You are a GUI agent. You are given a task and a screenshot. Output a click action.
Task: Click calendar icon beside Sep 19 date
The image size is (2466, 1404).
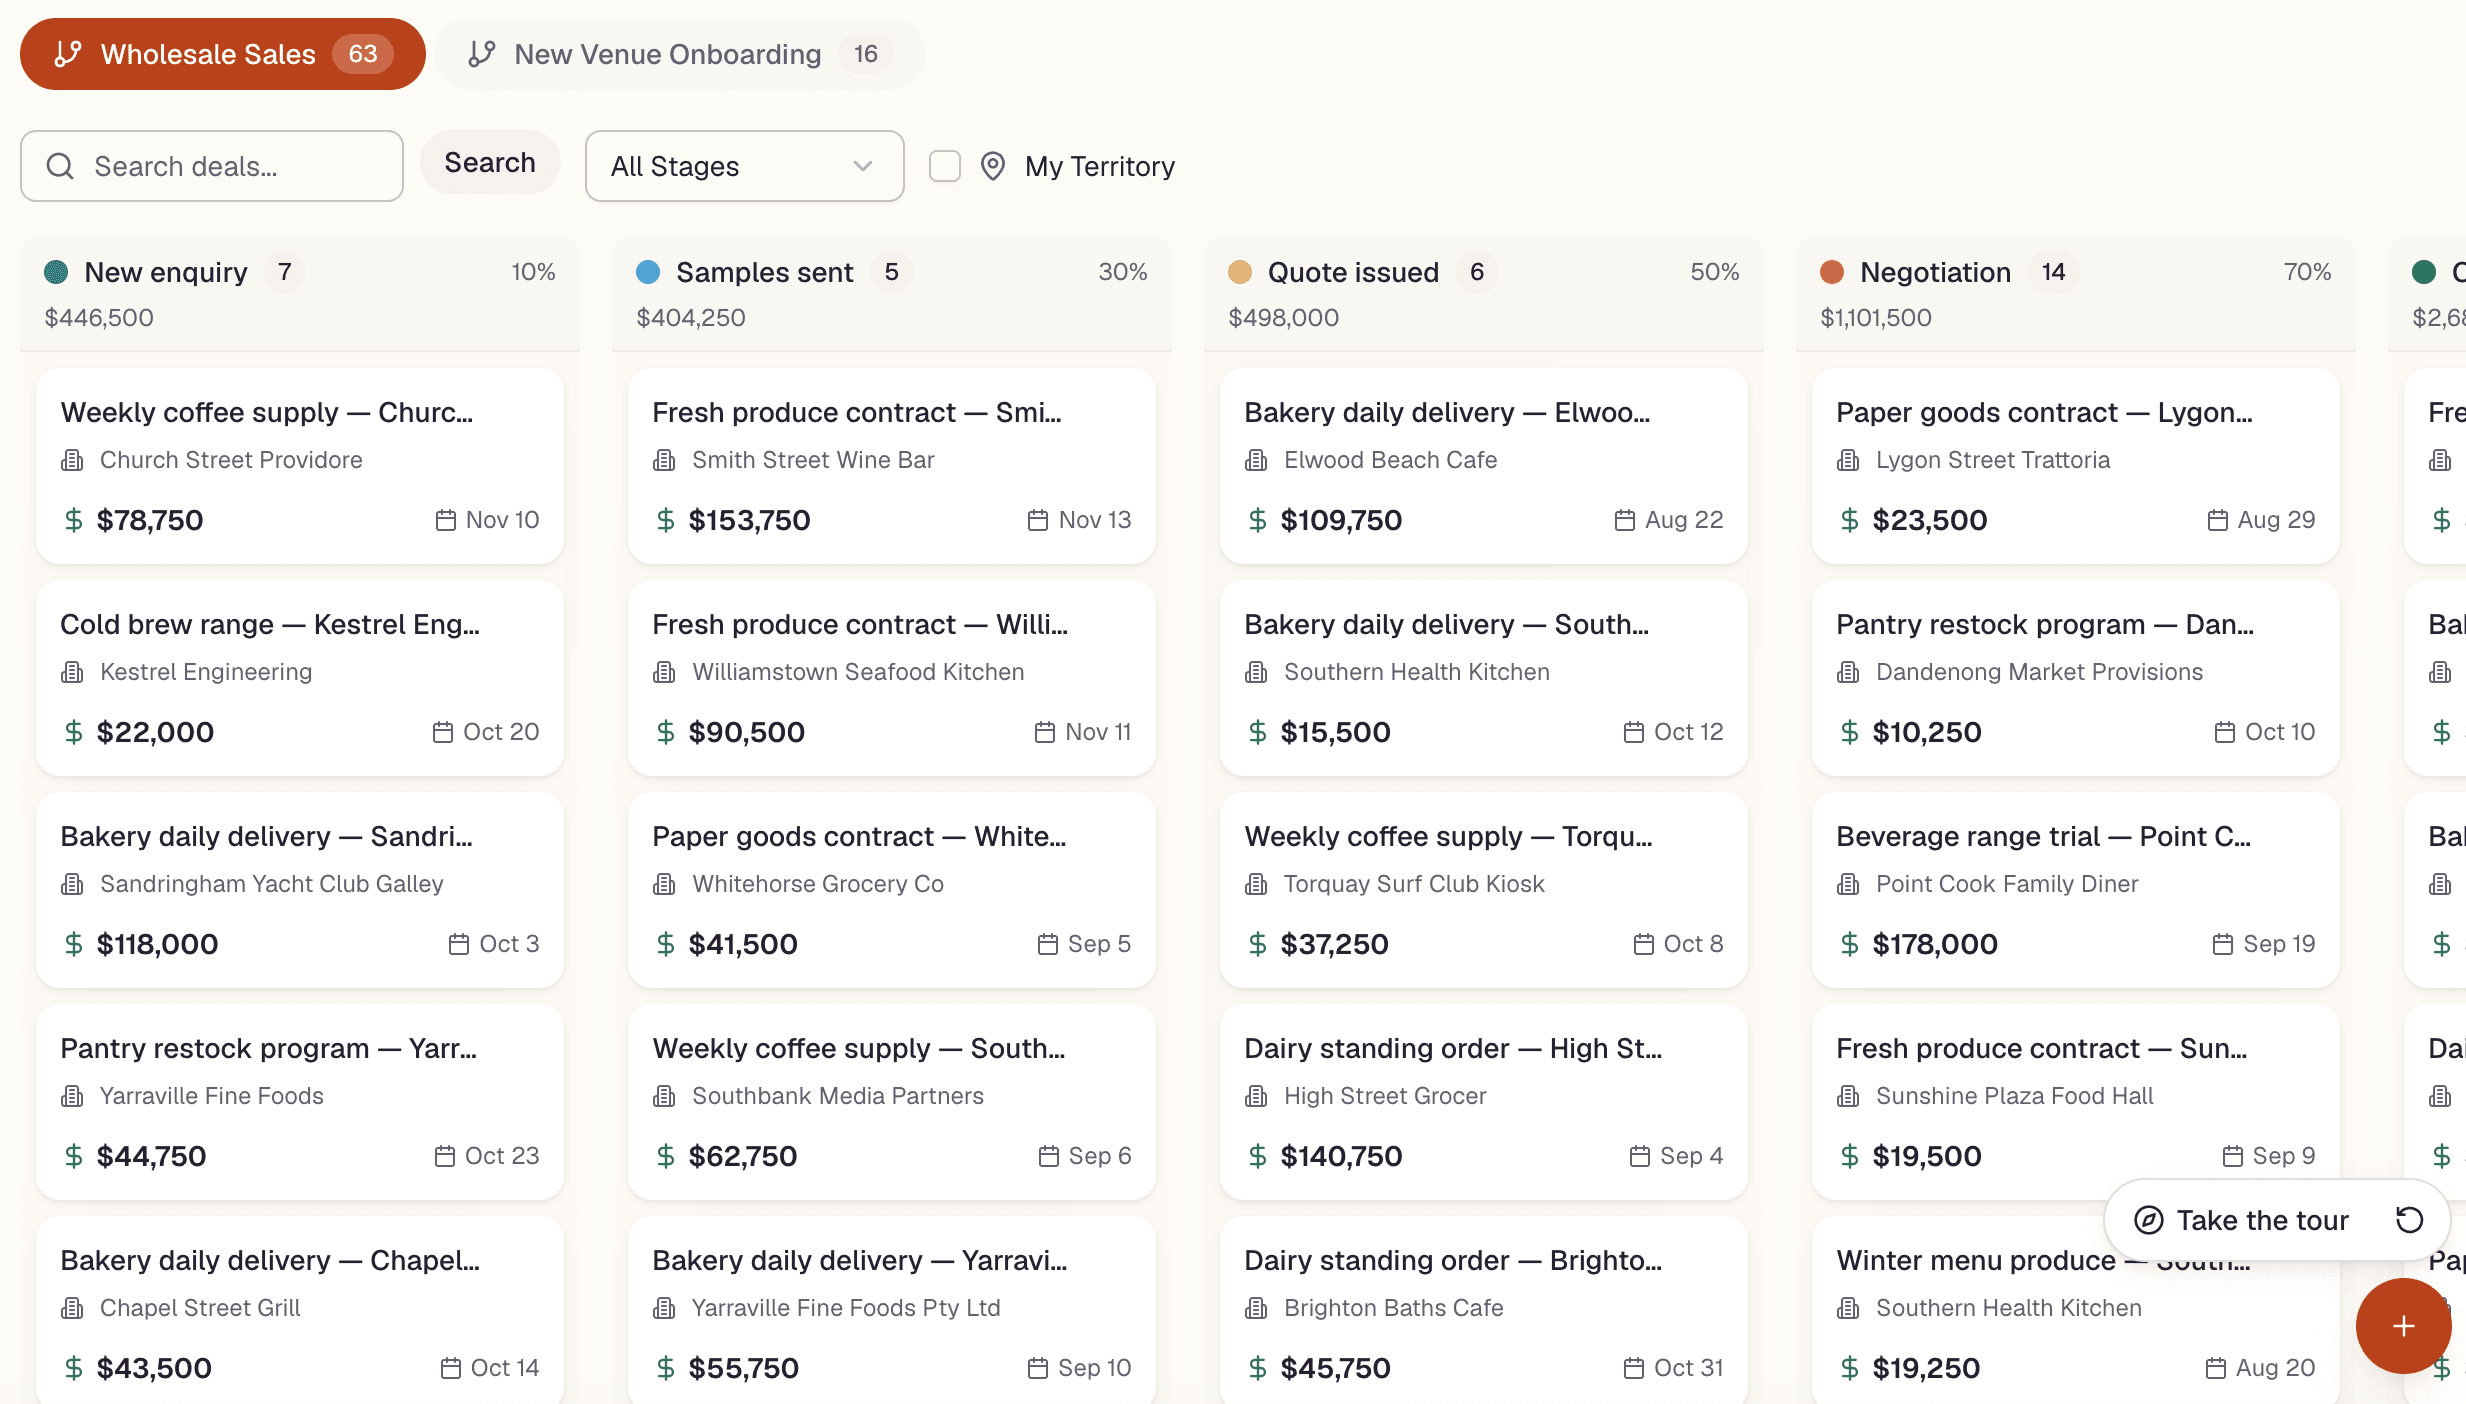tap(2222, 944)
